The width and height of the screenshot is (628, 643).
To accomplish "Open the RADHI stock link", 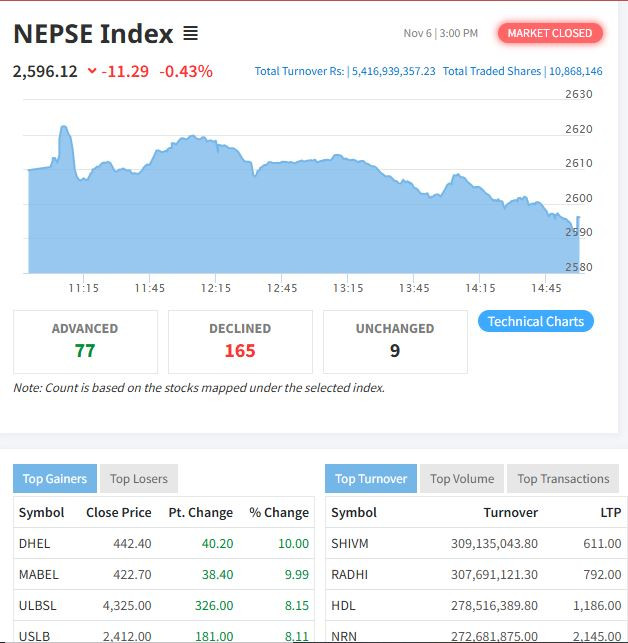I will click(349, 574).
